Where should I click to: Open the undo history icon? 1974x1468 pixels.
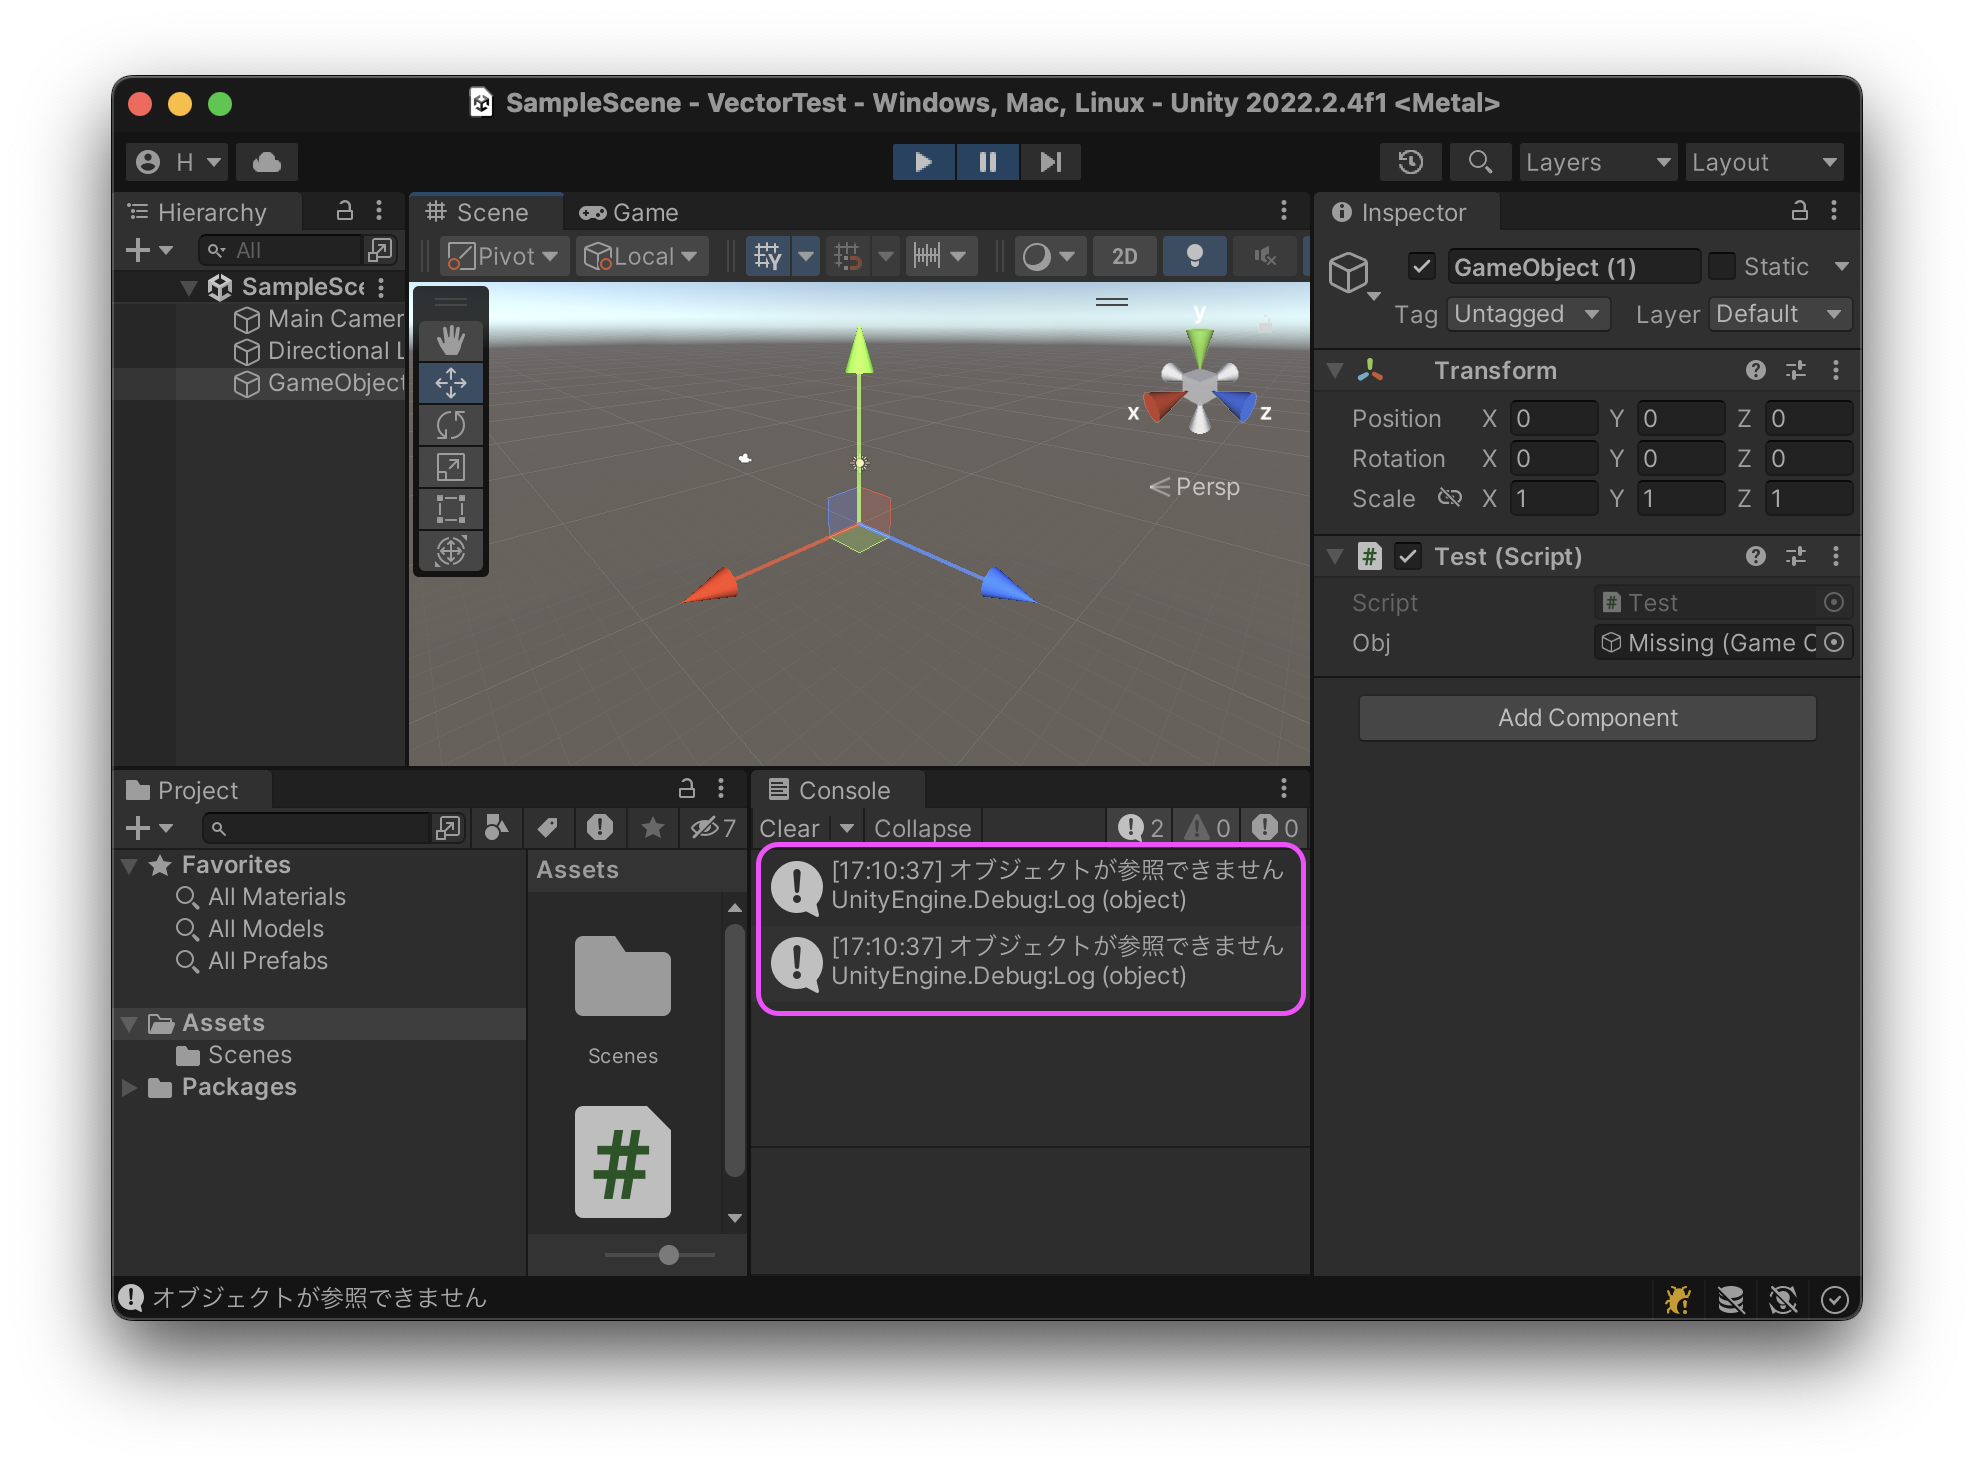pyautogui.click(x=1410, y=162)
